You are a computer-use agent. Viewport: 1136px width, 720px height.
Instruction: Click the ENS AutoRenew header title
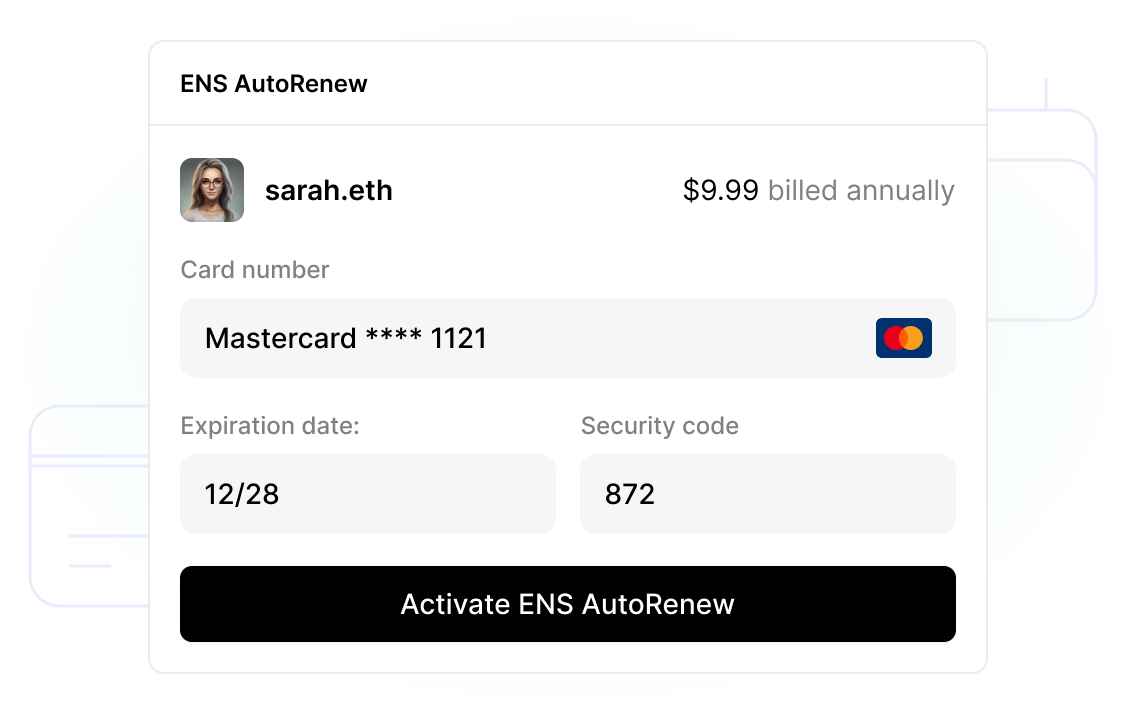pos(274,84)
